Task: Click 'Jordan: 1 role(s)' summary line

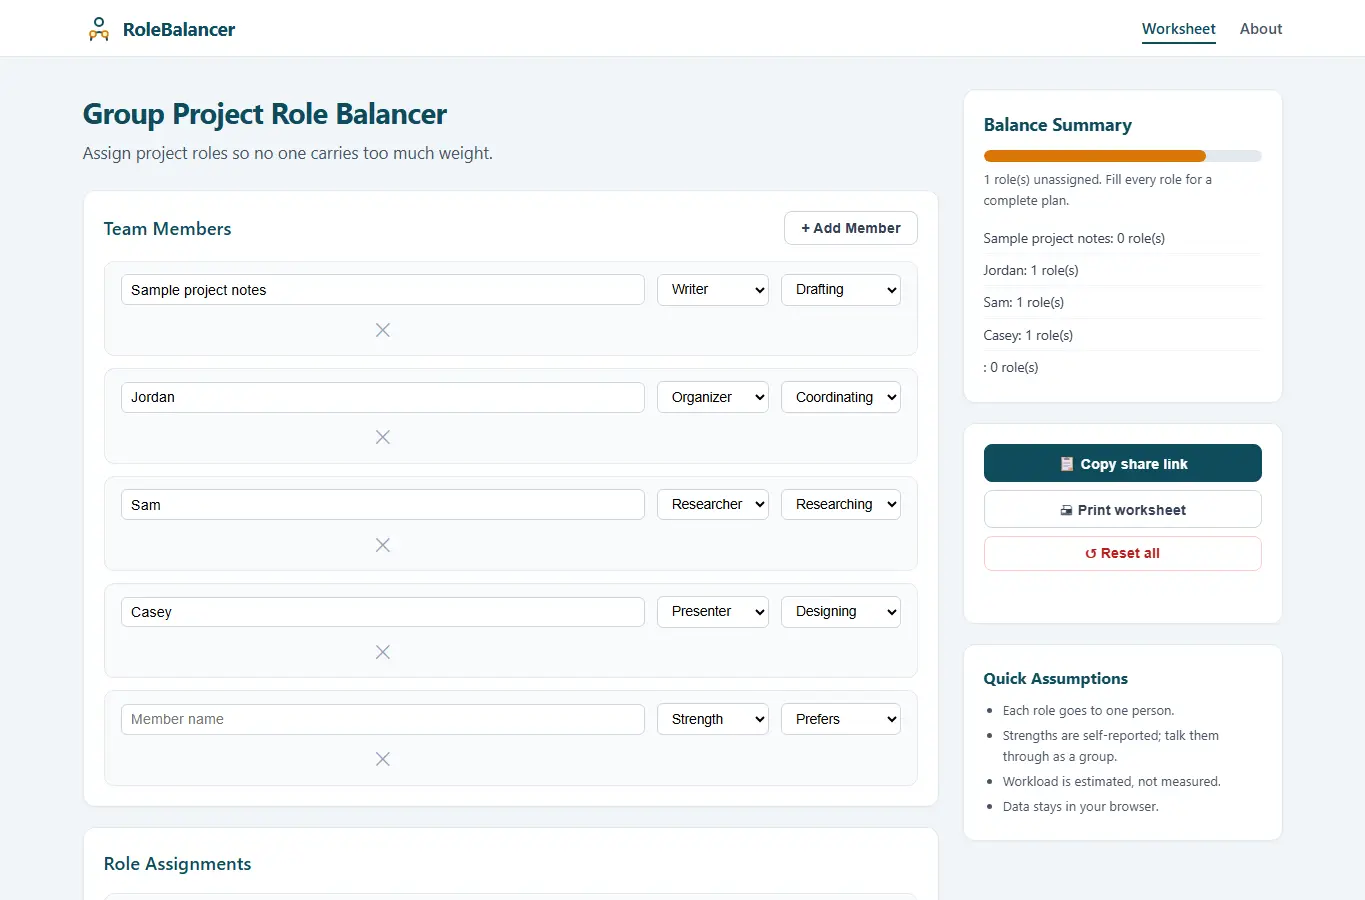Action: click(x=1031, y=270)
